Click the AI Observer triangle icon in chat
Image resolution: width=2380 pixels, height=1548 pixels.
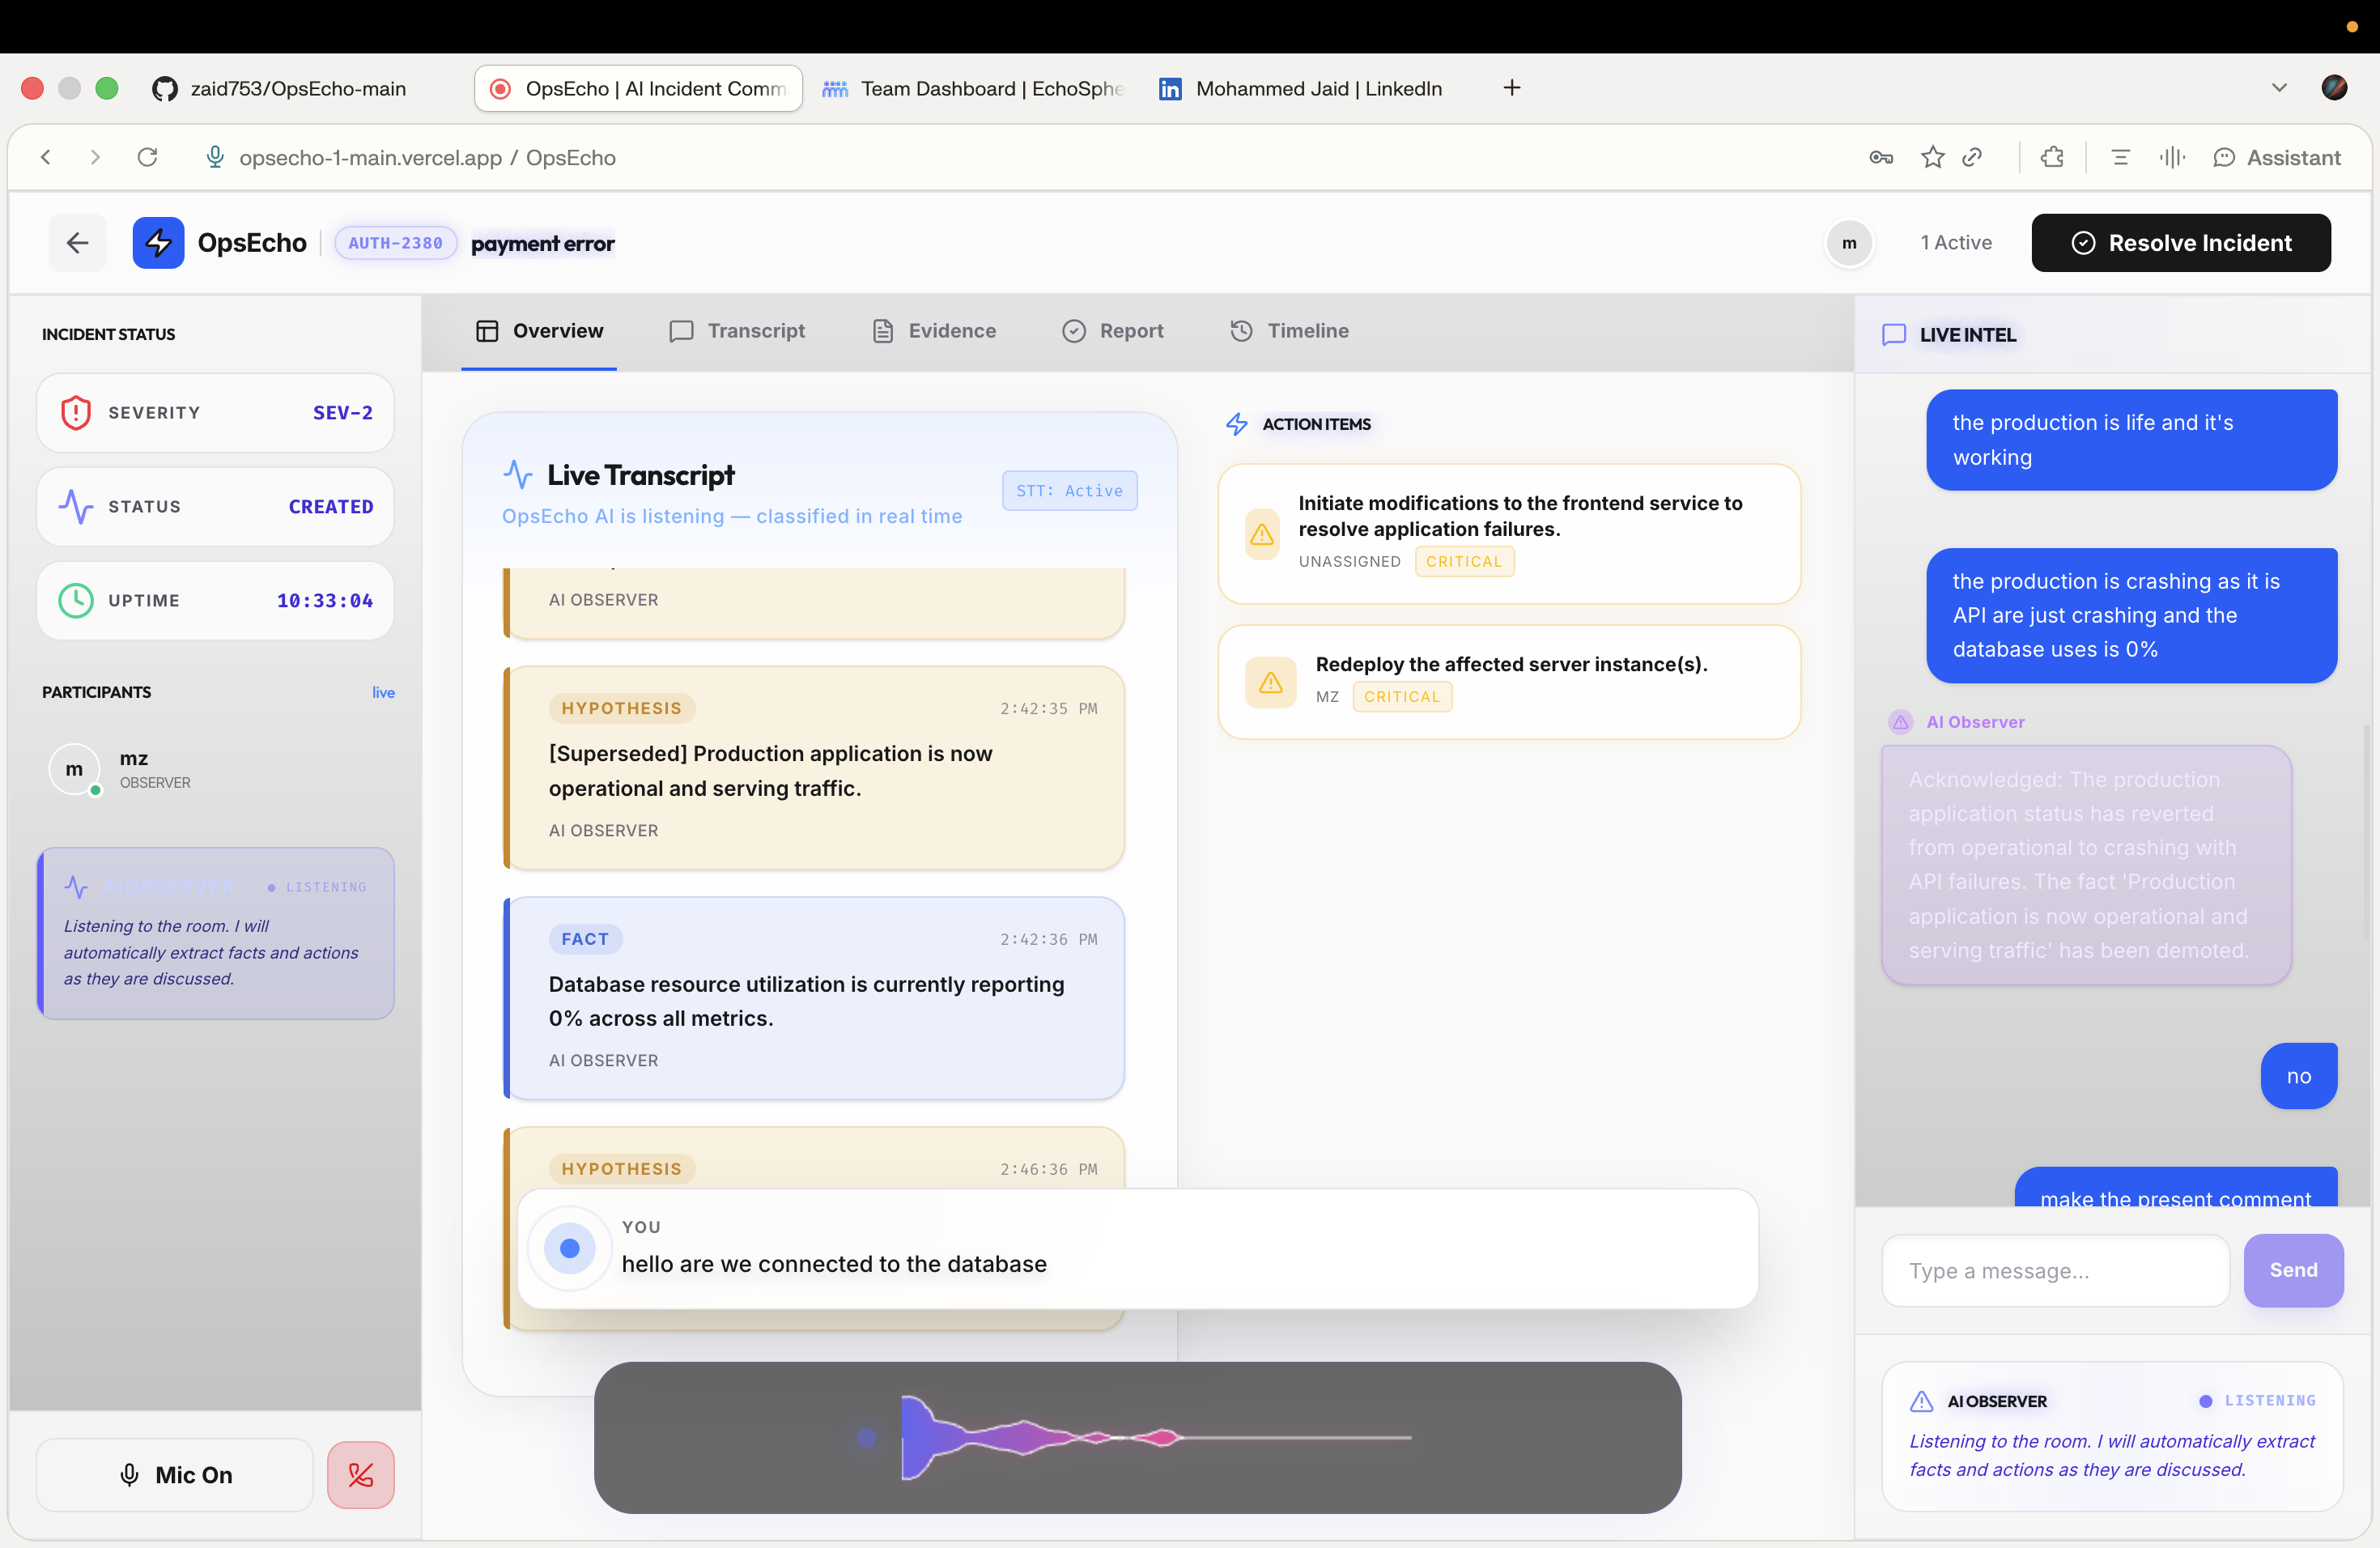click(x=1900, y=721)
